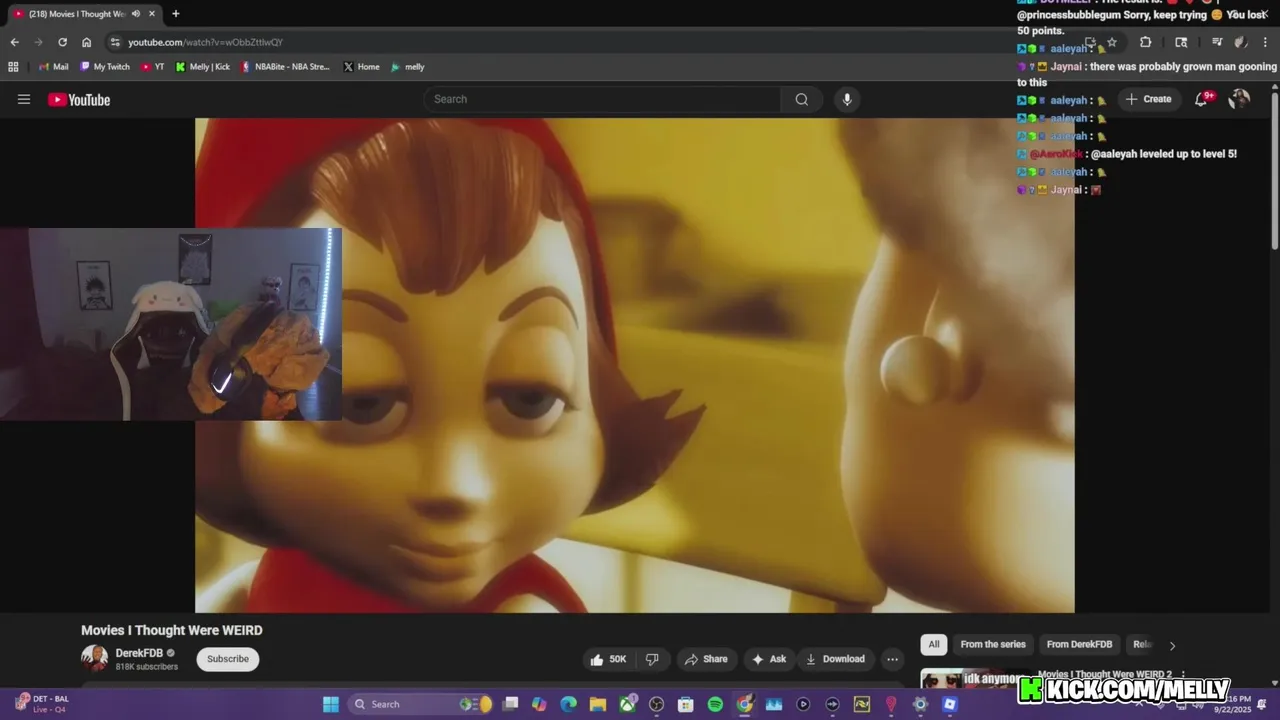Open the Melly | Kick bookmark
Image resolution: width=1280 pixels, height=720 pixels.
point(202,67)
